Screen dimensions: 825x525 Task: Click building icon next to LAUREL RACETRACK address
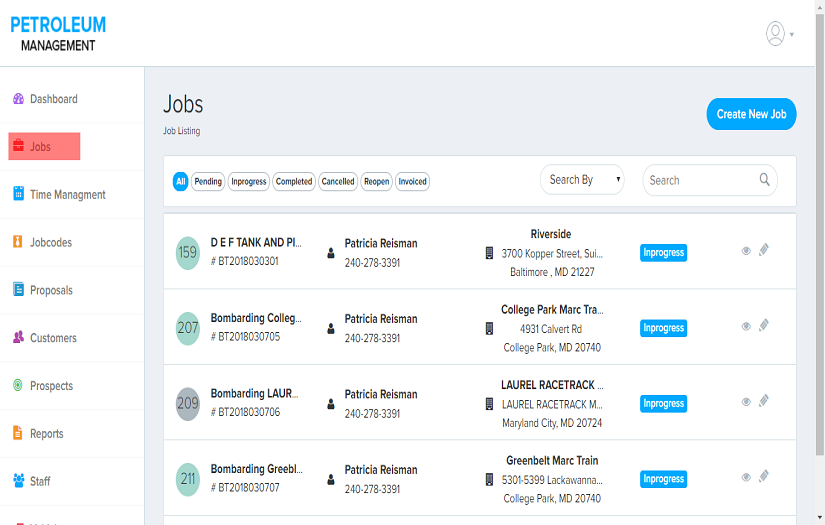click(x=489, y=404)
